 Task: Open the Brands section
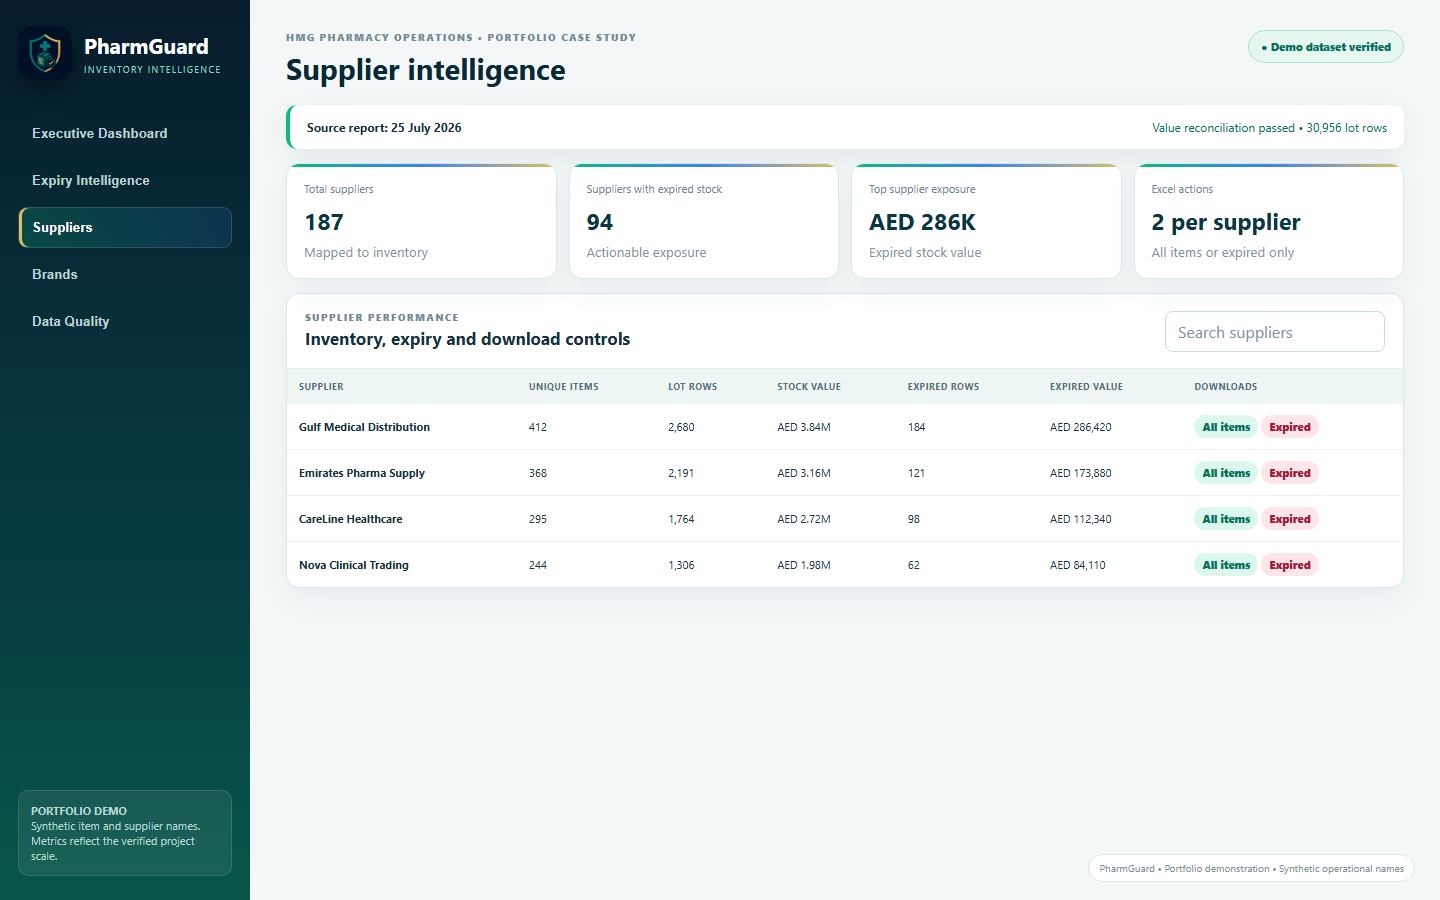pos(125,274)
